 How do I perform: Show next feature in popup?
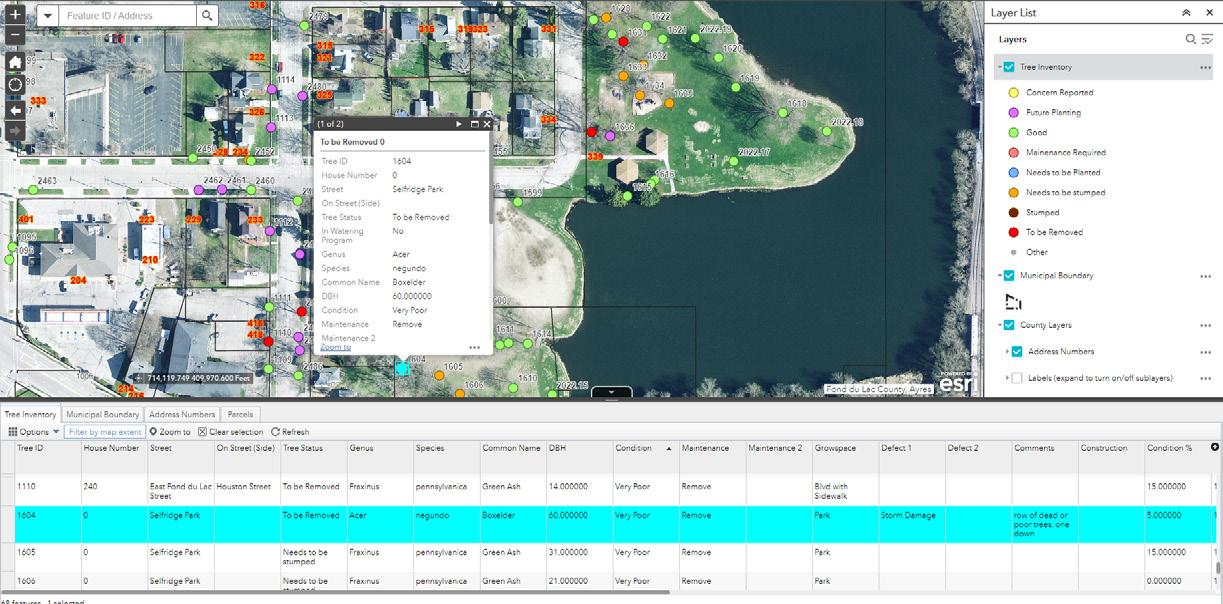459,124
